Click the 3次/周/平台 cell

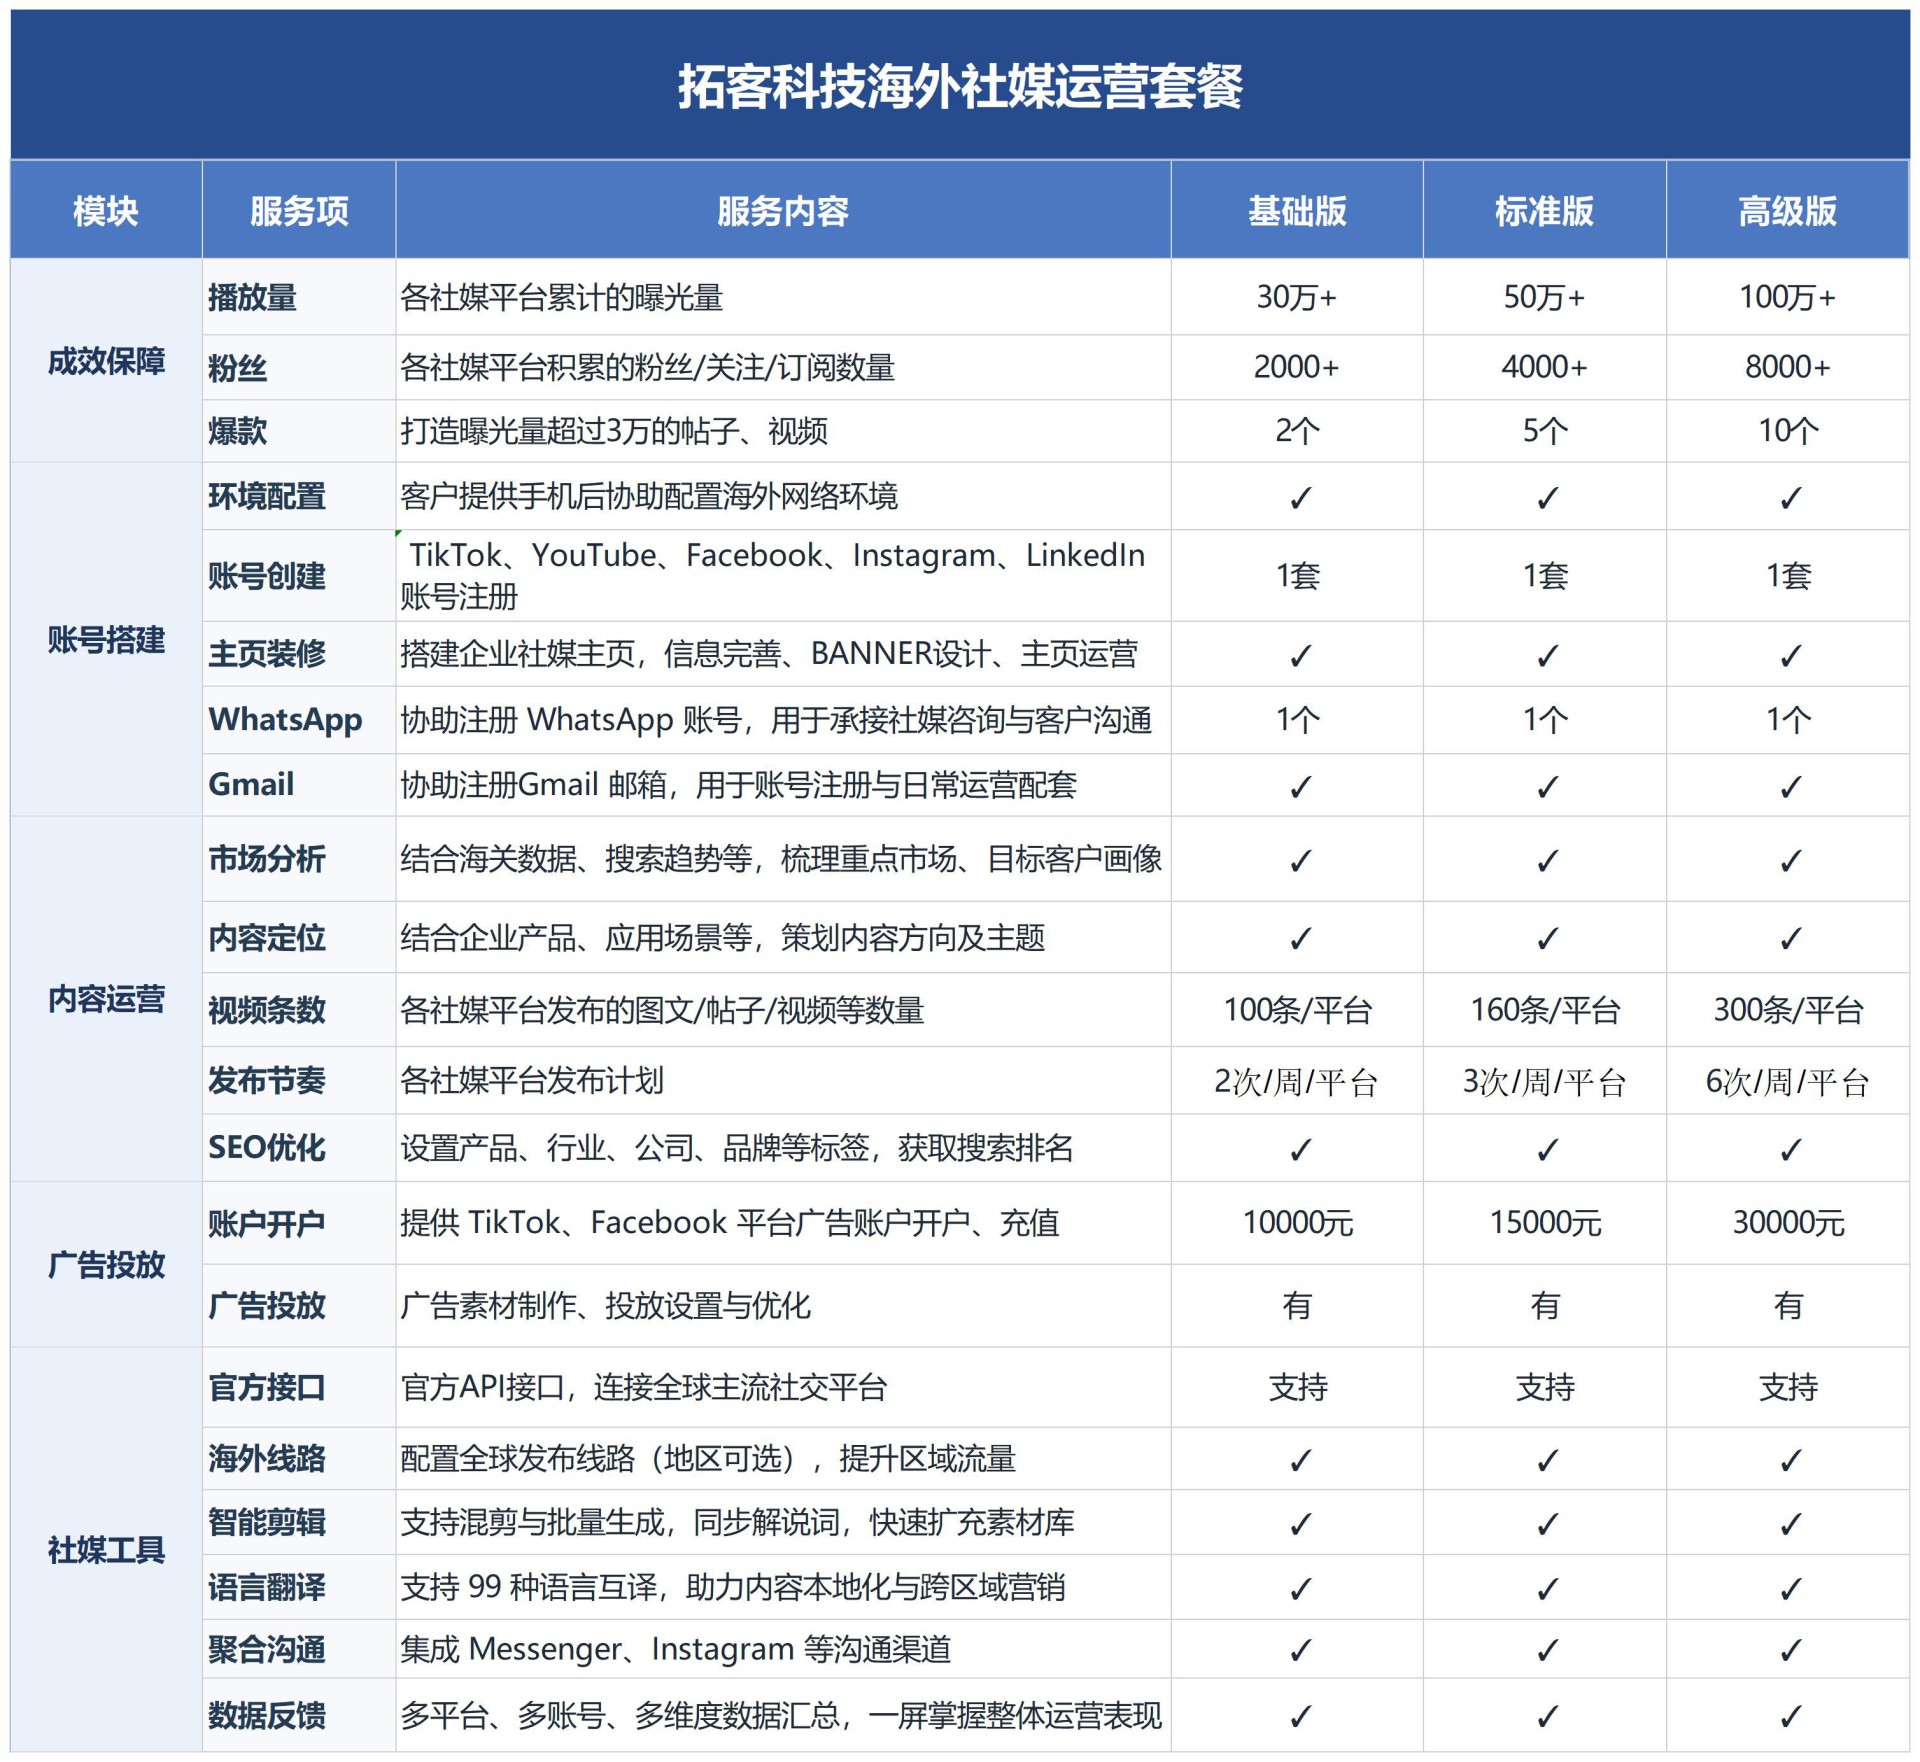click(x=1544, y=1081)
